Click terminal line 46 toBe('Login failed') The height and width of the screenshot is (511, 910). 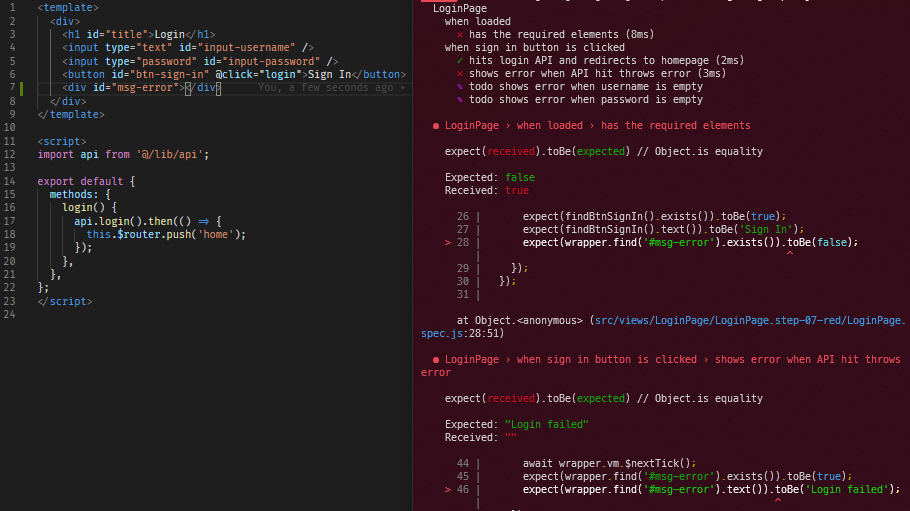[x=672, y=490]
